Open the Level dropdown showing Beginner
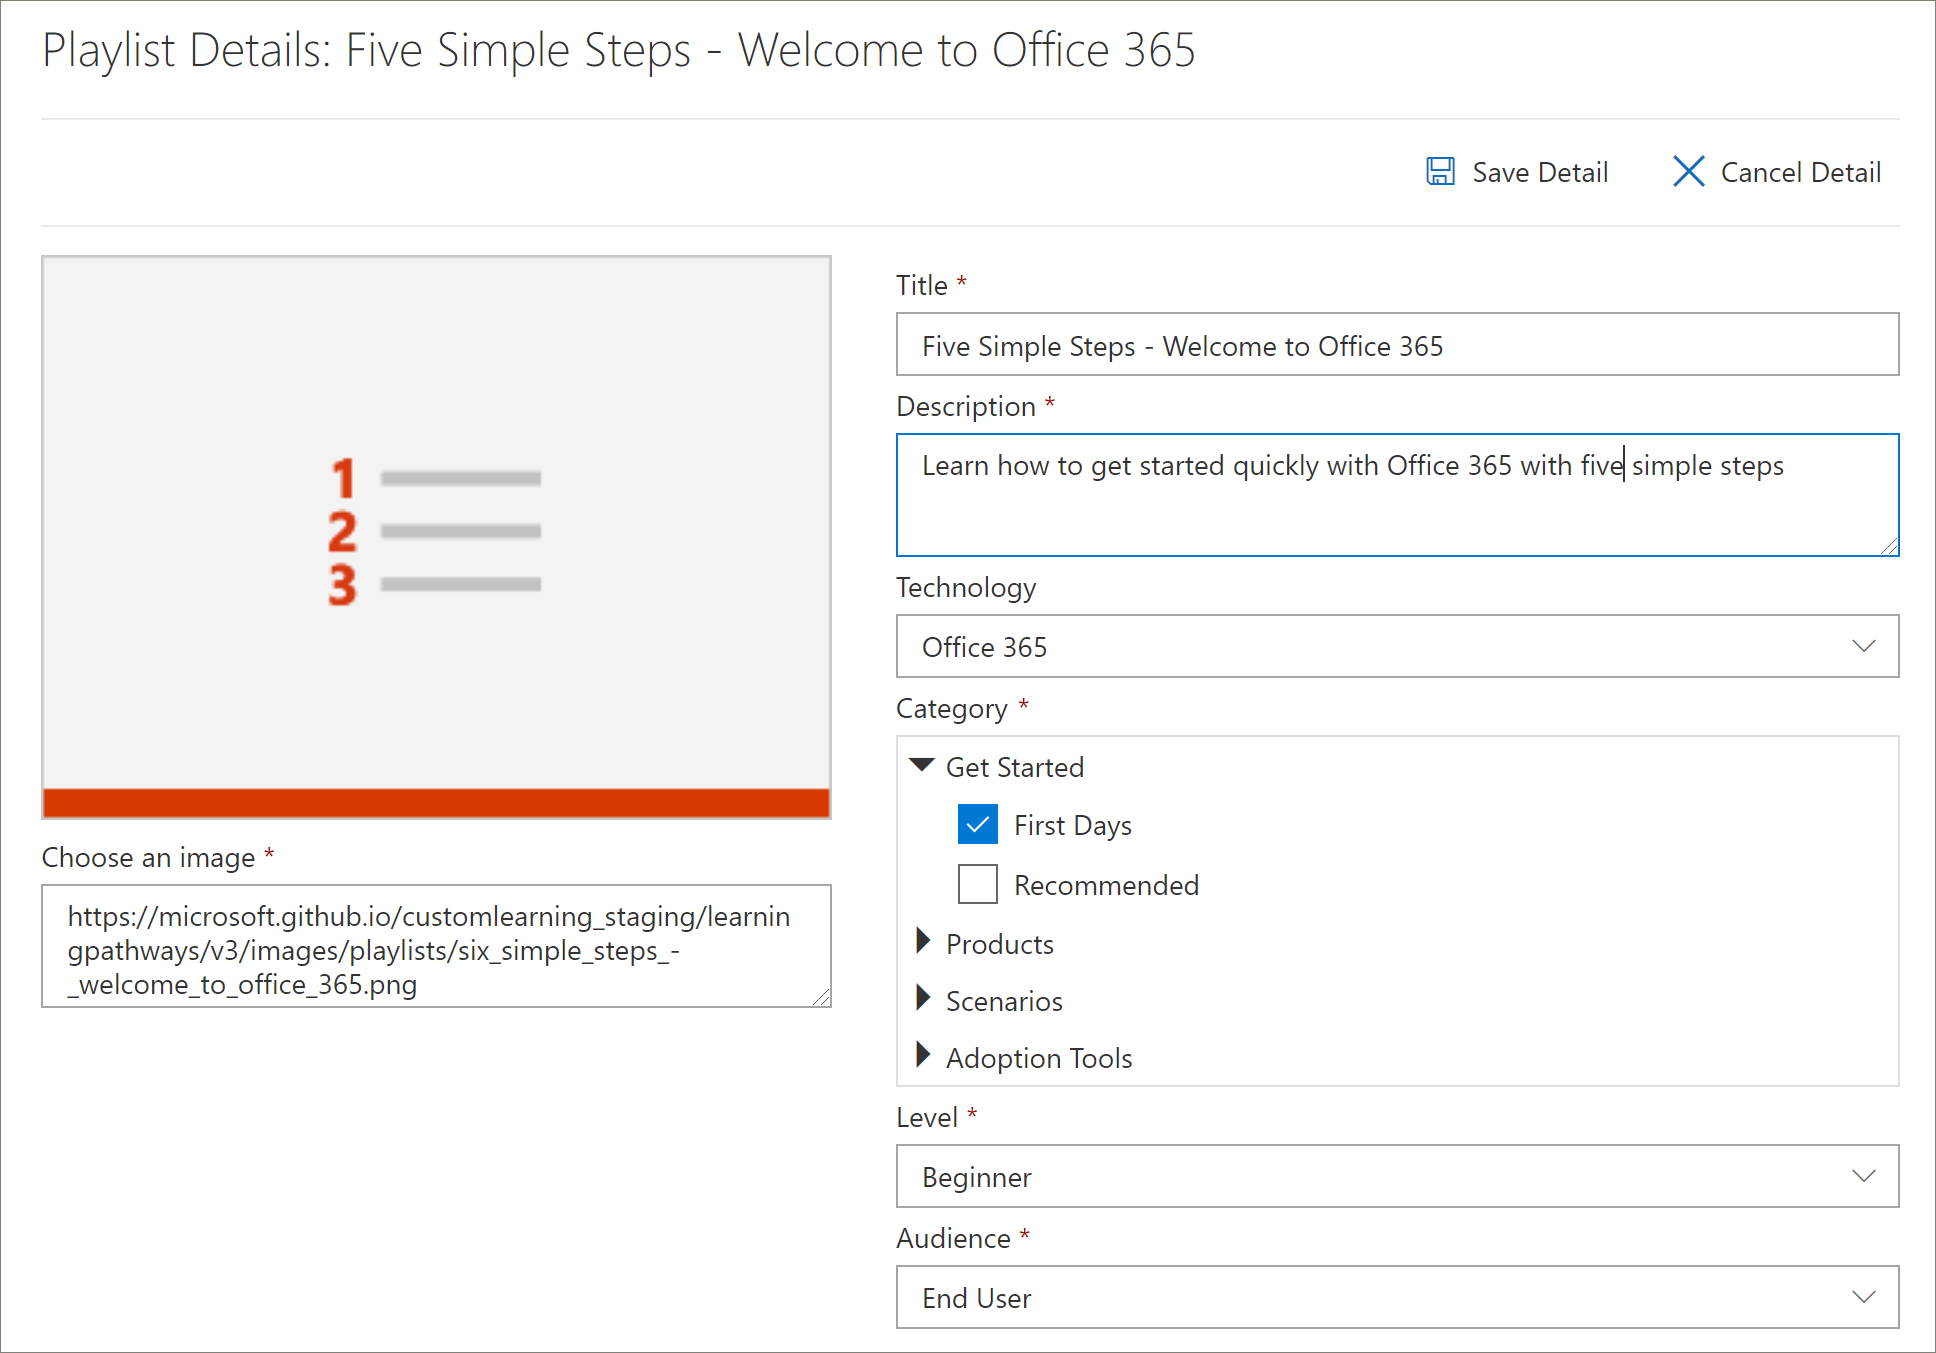 [x=1397, y=1176]
